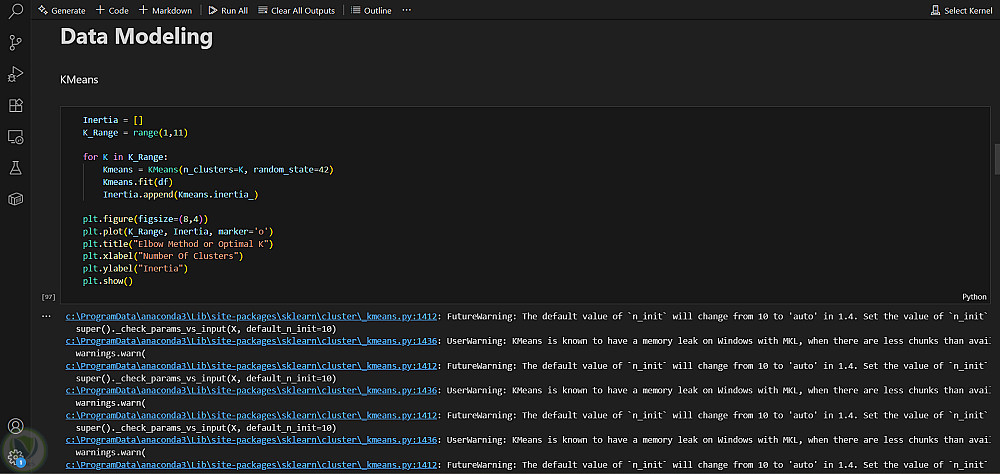
Task: Open the Extensions view
Action: pyautogui.click(x=15, y=105)
